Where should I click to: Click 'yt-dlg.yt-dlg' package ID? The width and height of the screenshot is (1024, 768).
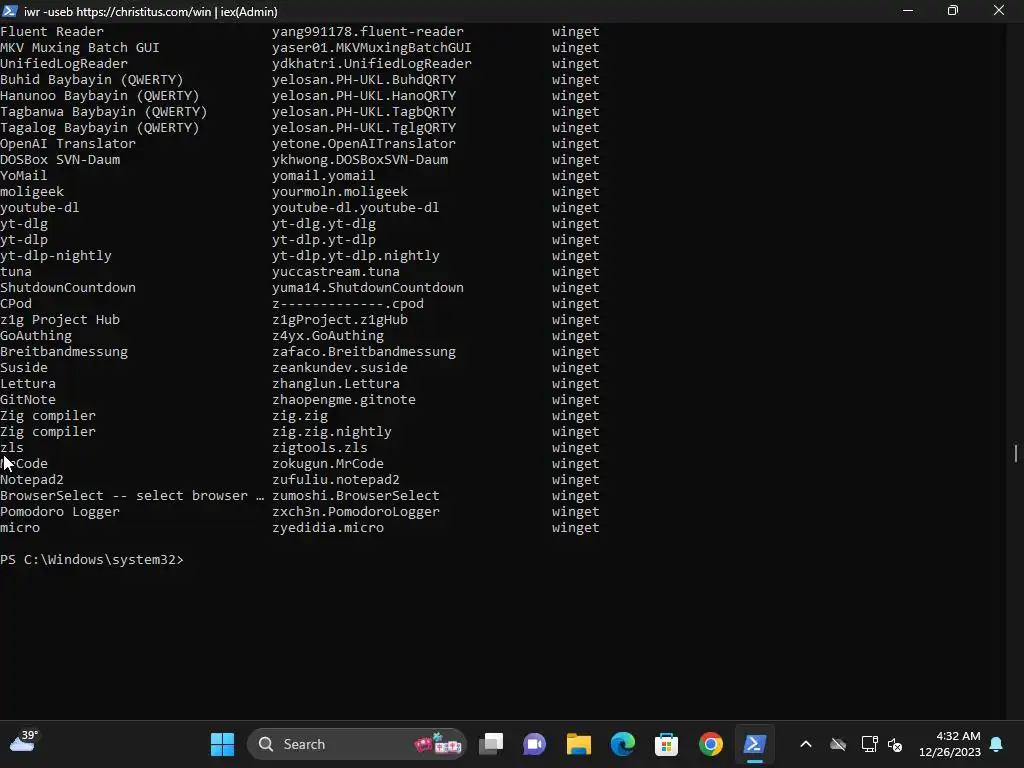tap(324, 223)
